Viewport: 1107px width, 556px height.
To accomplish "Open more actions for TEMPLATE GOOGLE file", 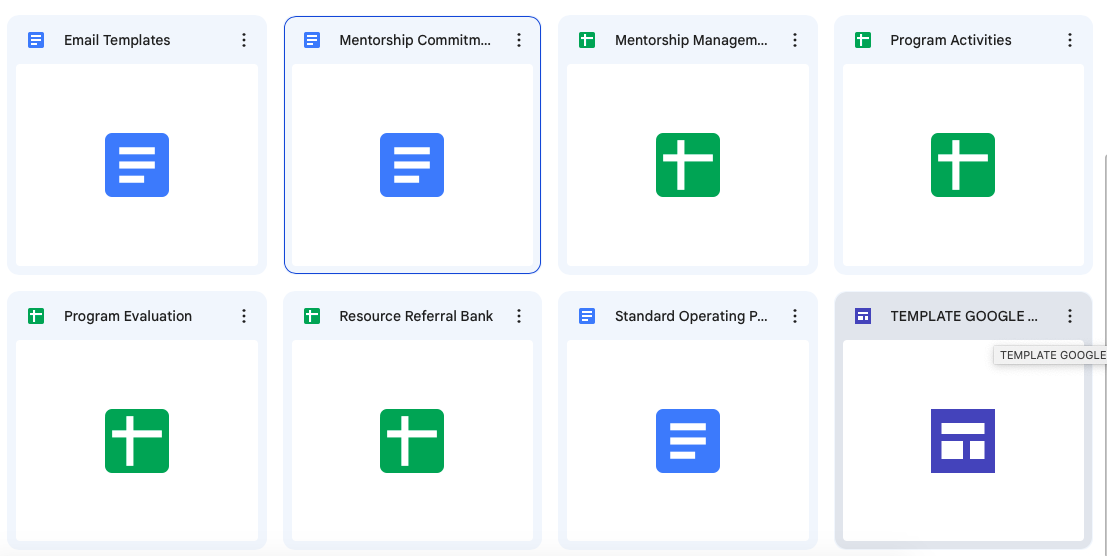I will [1070, 316].
